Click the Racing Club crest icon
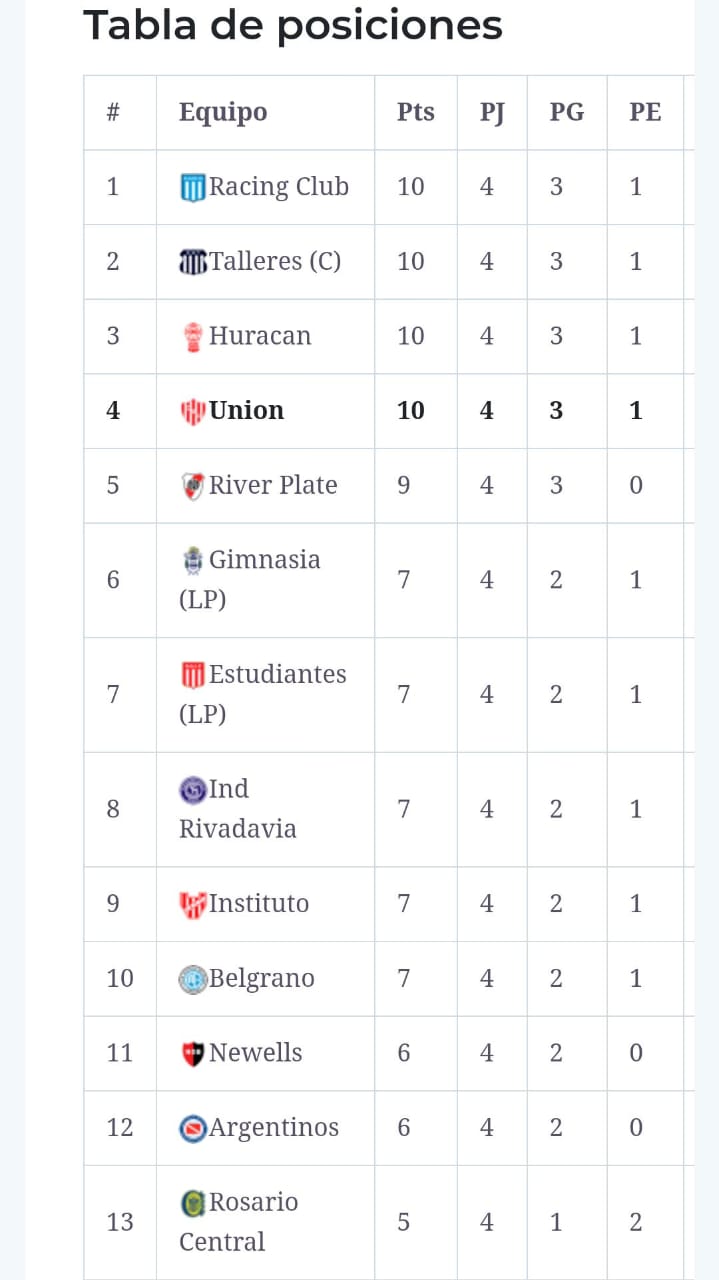The width and height of the screenshot is (719, 1280). (193, 187)
